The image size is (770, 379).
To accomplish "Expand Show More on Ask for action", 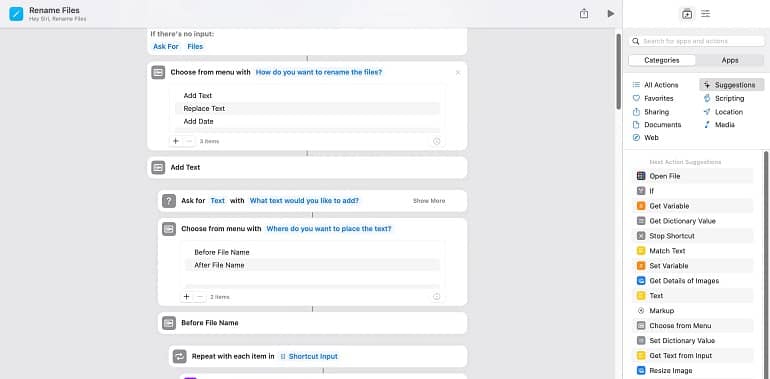I will coord(429,201).
